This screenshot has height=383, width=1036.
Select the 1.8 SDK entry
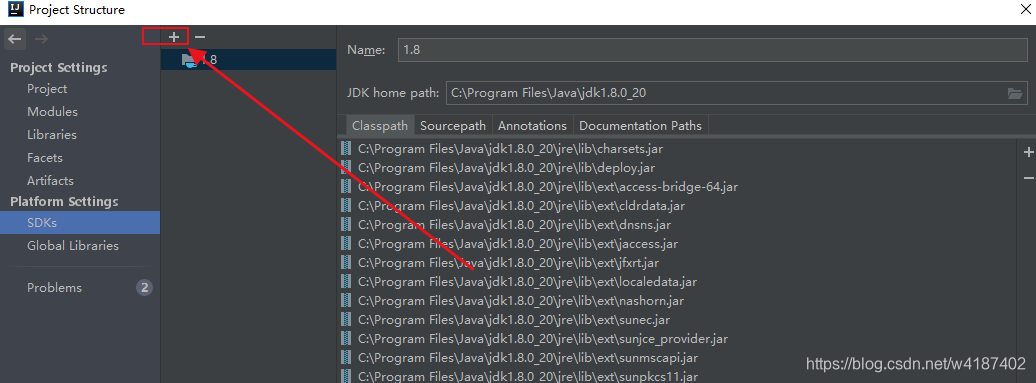point(248,59)
